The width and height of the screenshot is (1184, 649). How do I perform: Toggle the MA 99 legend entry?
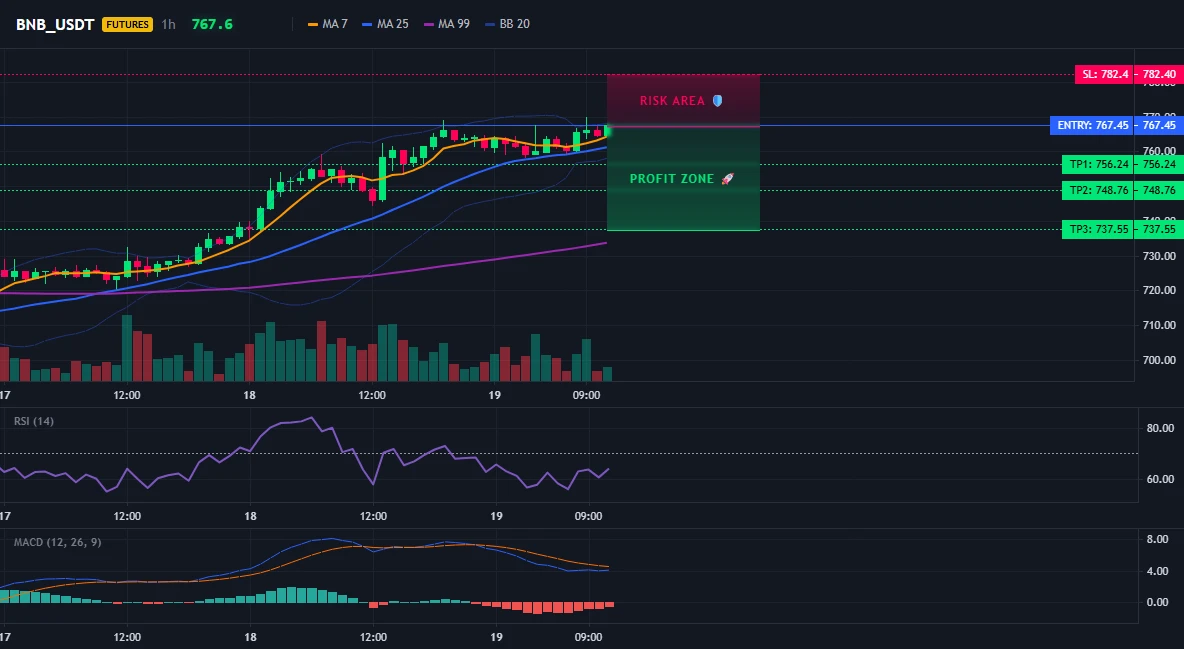point(447,24)
